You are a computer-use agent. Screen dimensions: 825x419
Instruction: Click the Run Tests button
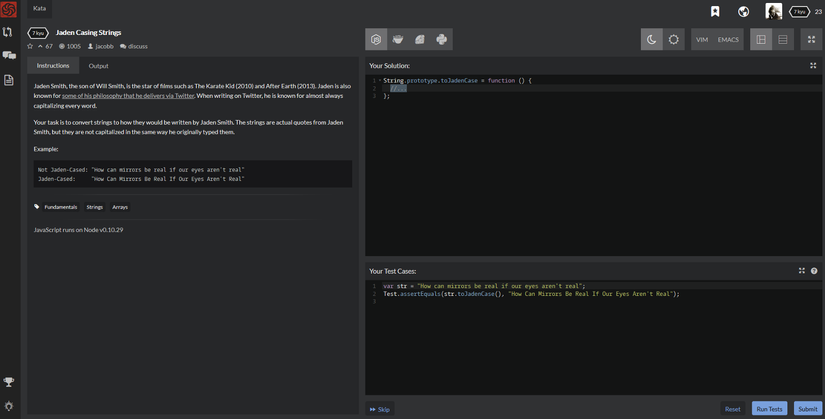[x=769, y=408]
